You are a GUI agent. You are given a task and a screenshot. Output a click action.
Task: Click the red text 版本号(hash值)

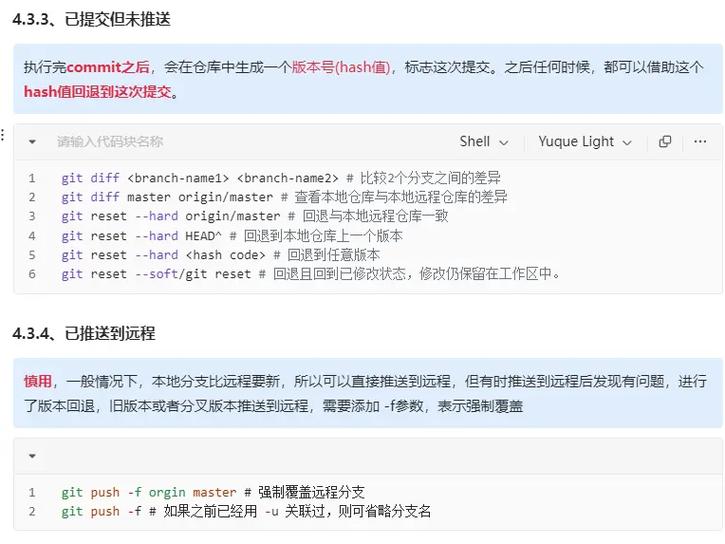pyautogui.click(x=341, y=67)
